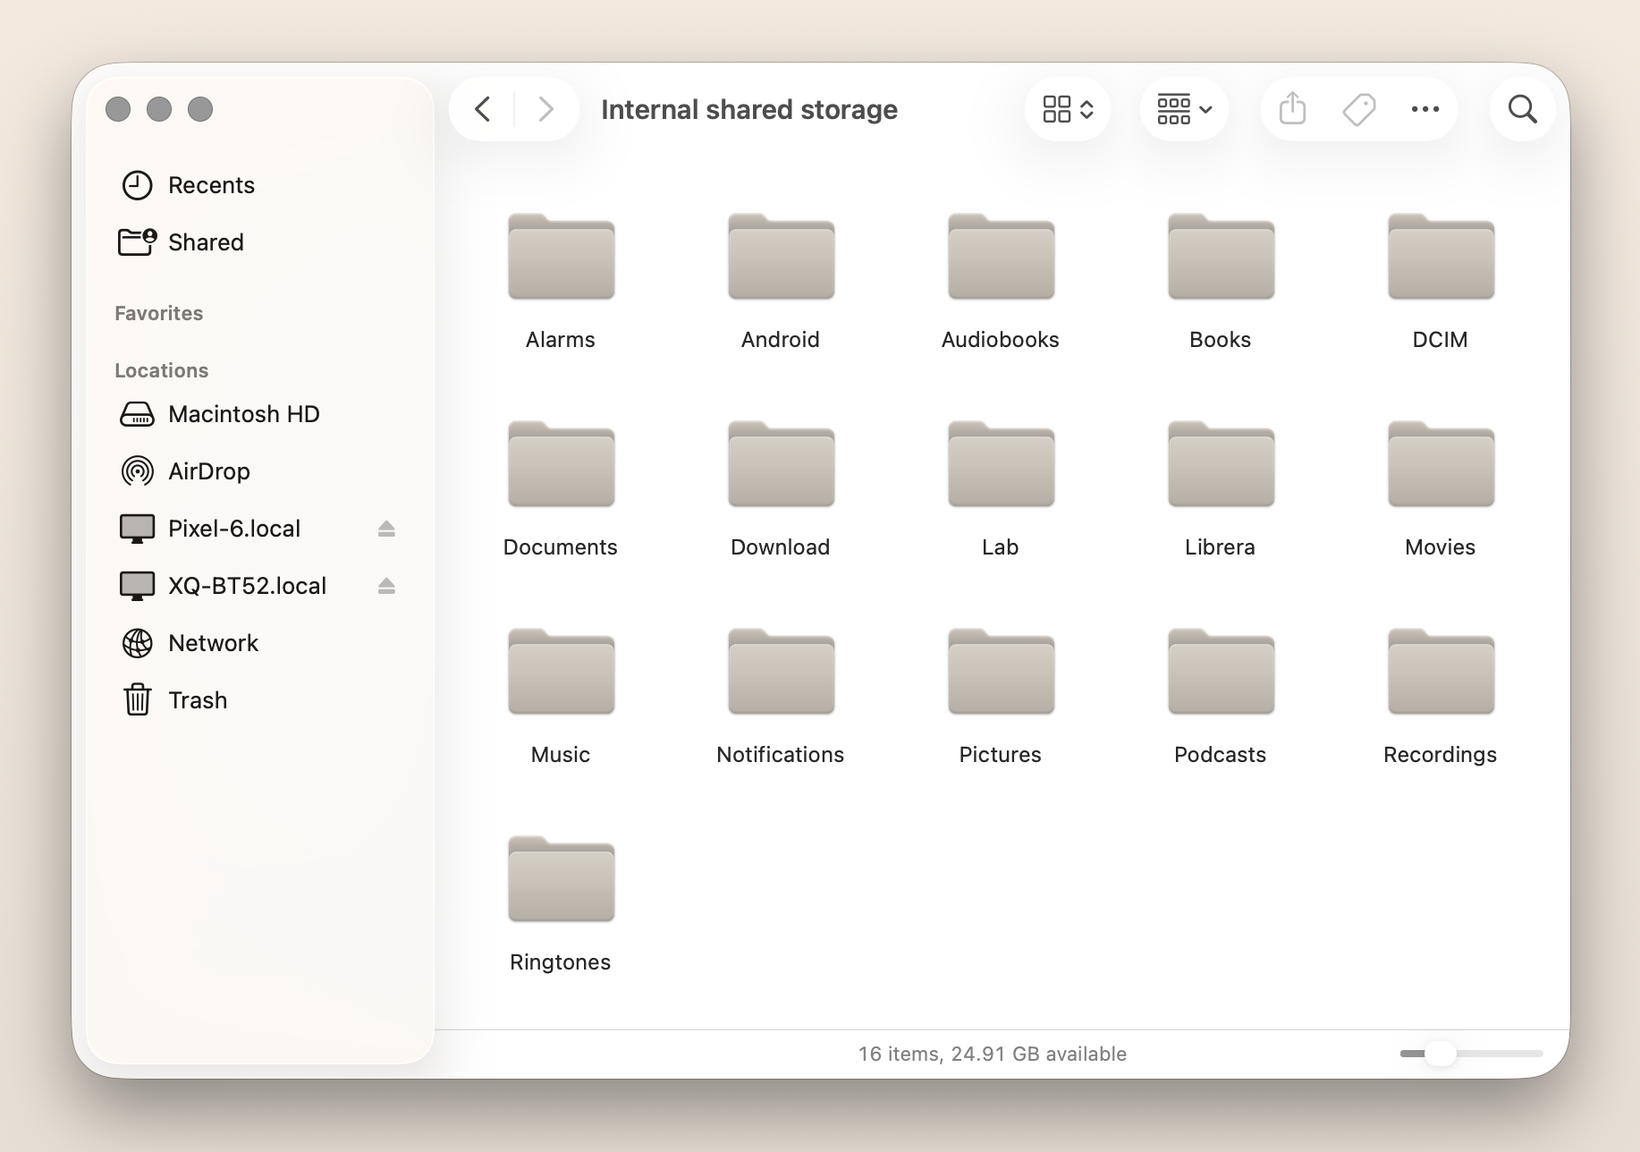Go forward with the right chevron button
Screen dimensions: 1640x1152
pyautogui.click(x=545, y=109)
